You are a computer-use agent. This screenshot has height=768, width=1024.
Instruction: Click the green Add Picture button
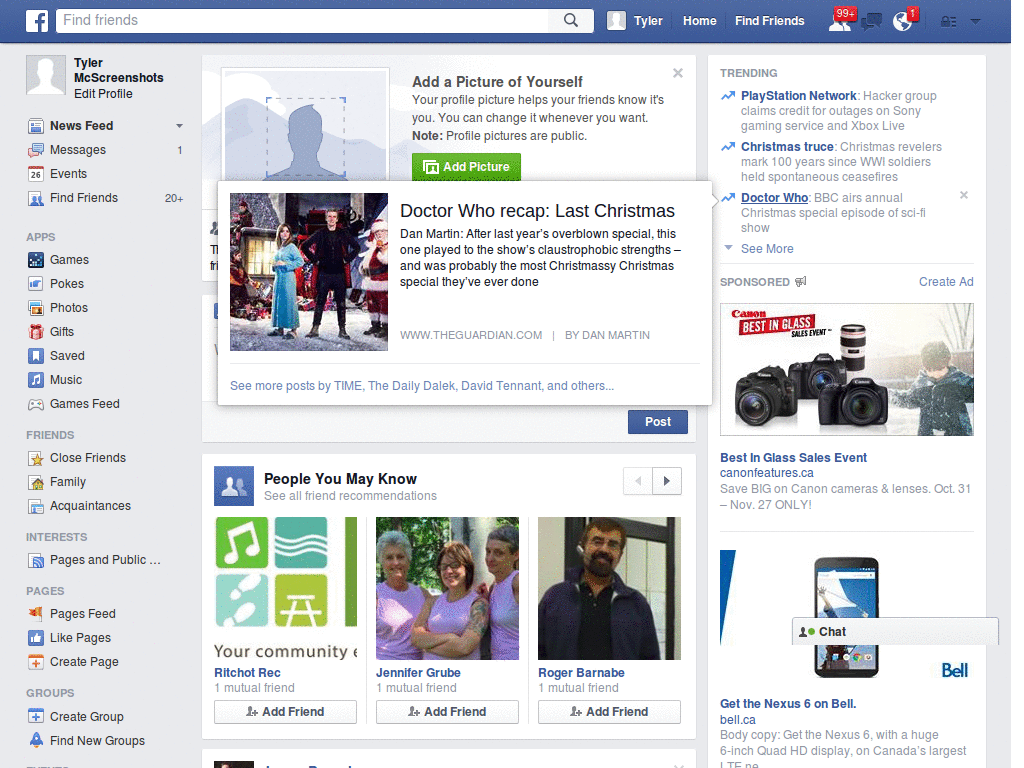click(466, 167)
